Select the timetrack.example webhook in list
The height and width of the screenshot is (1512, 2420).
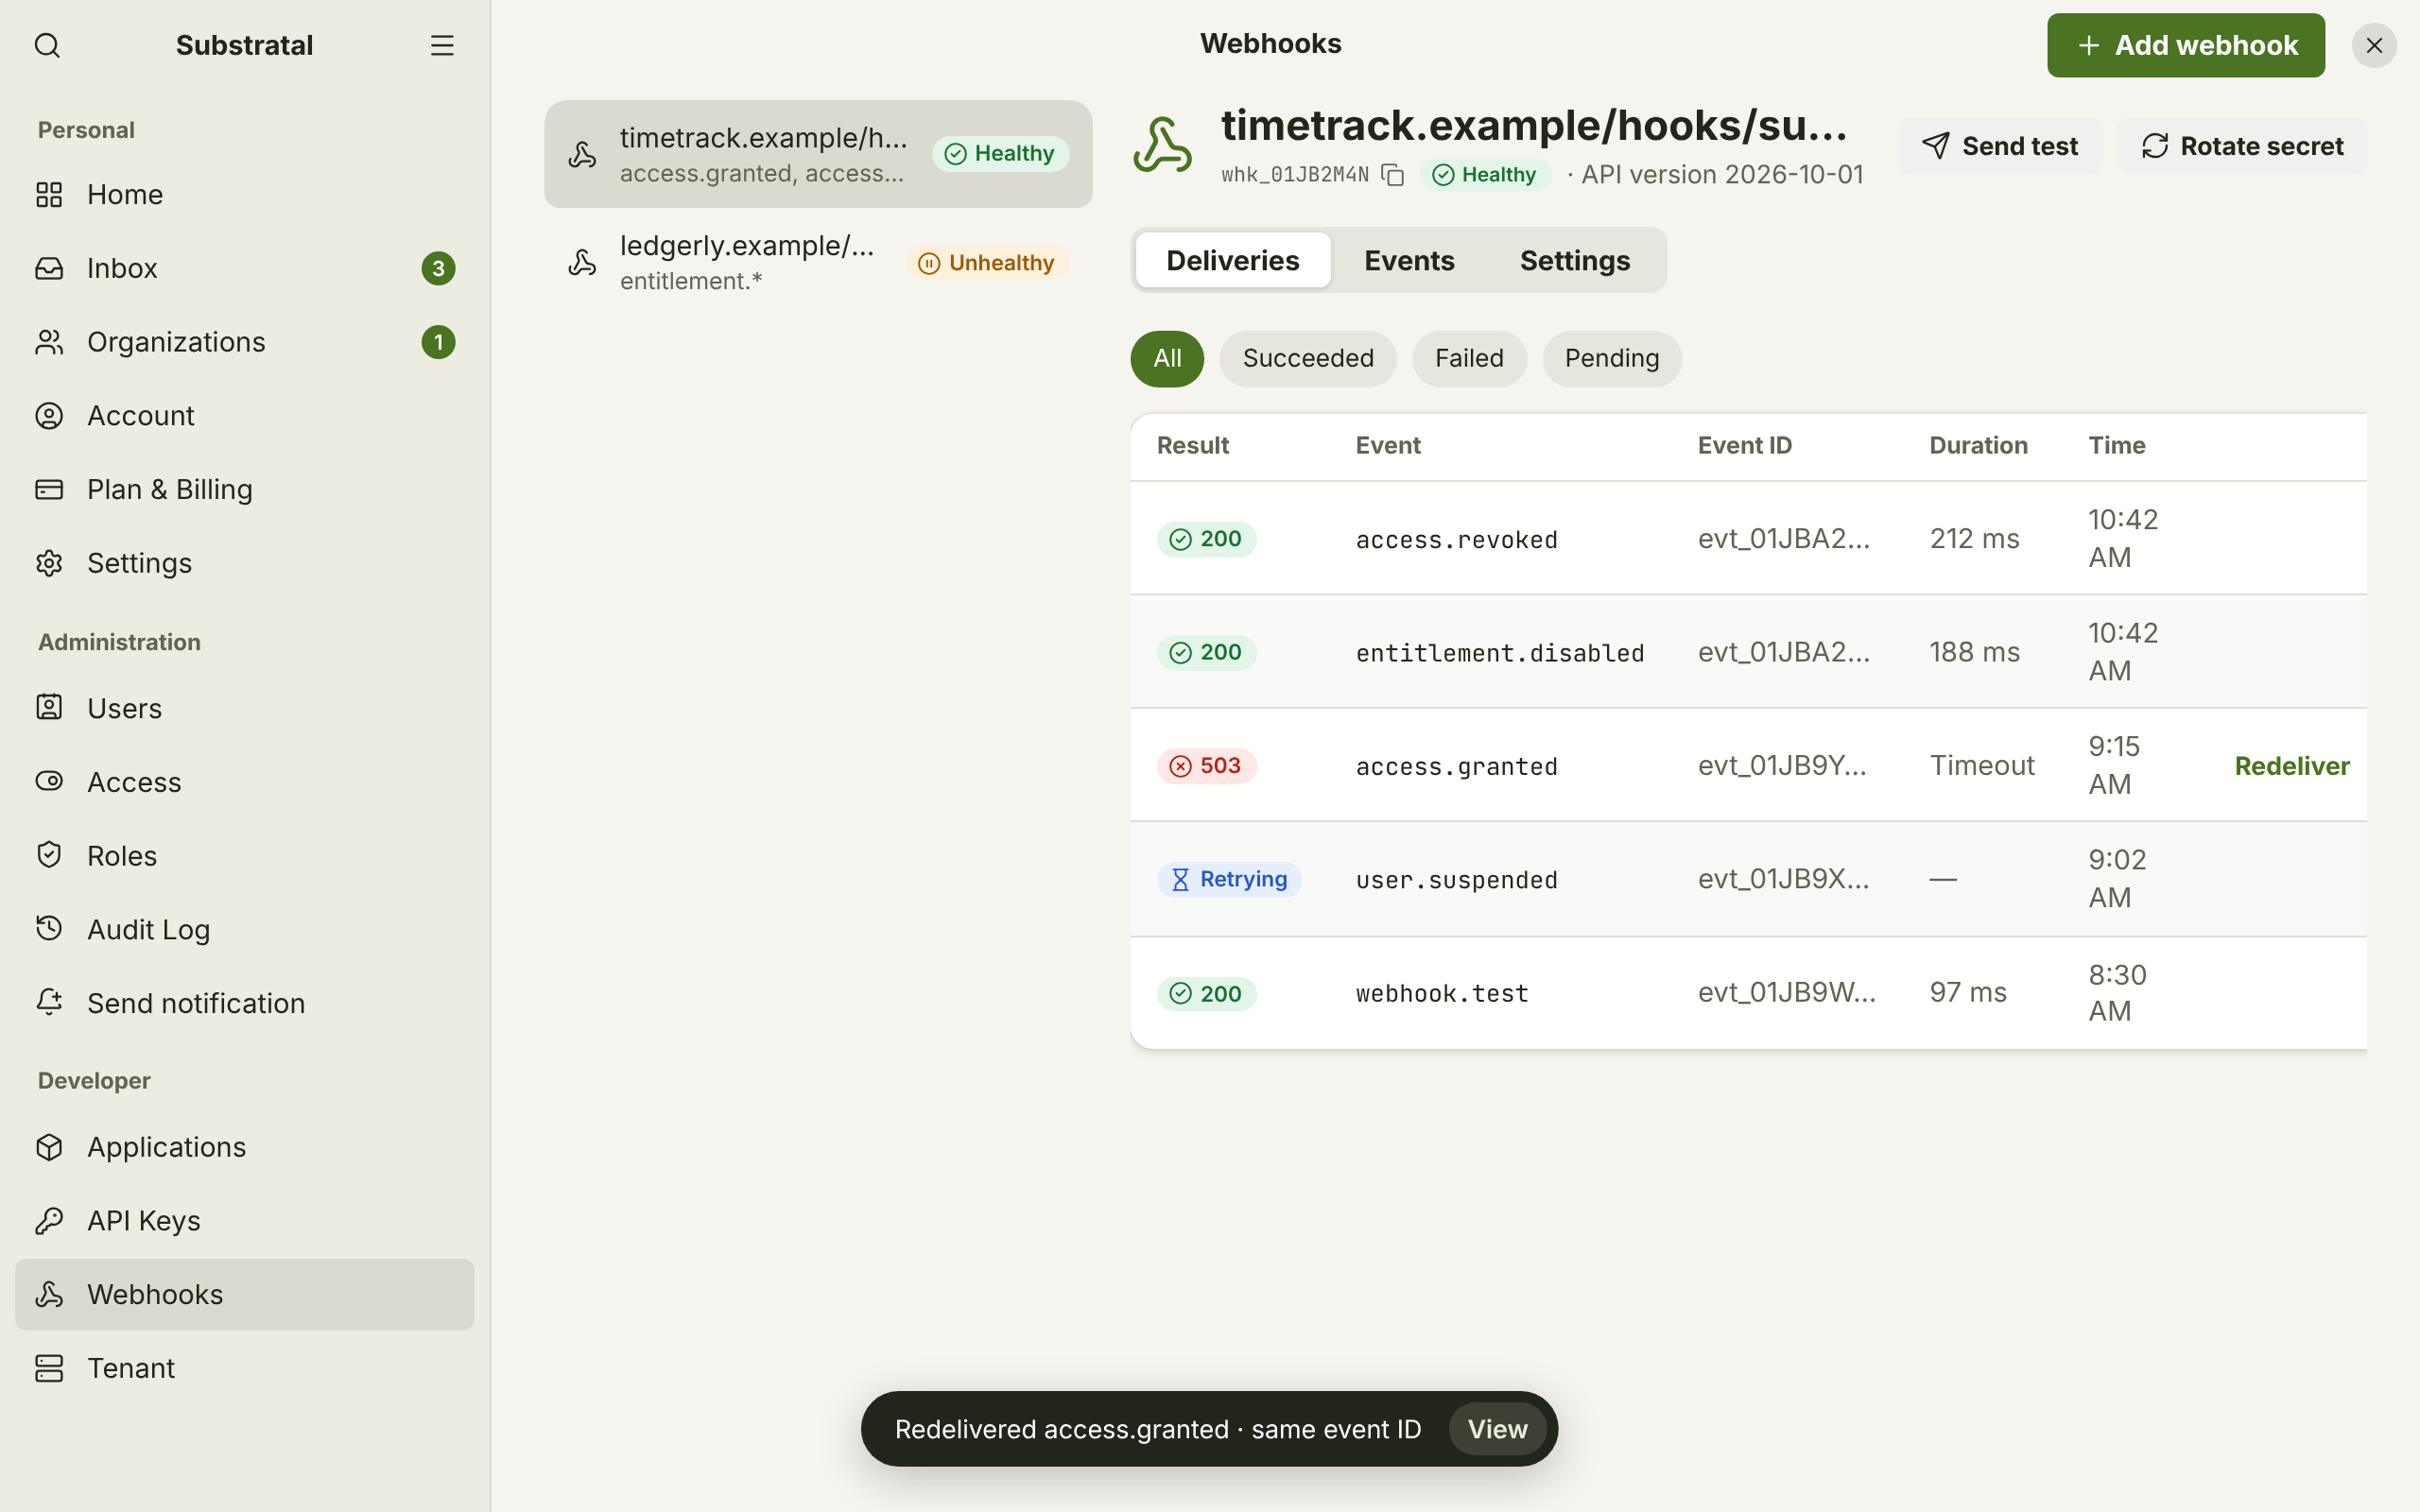[x=818, y=154]
